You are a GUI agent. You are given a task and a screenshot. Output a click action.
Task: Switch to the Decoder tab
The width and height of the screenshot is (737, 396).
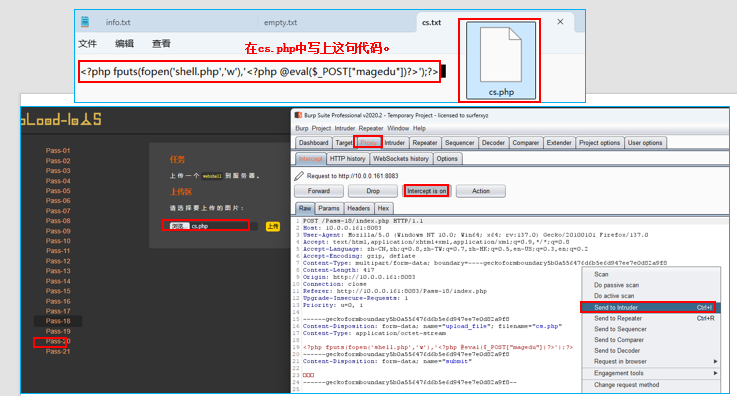(x=493, y=143)
